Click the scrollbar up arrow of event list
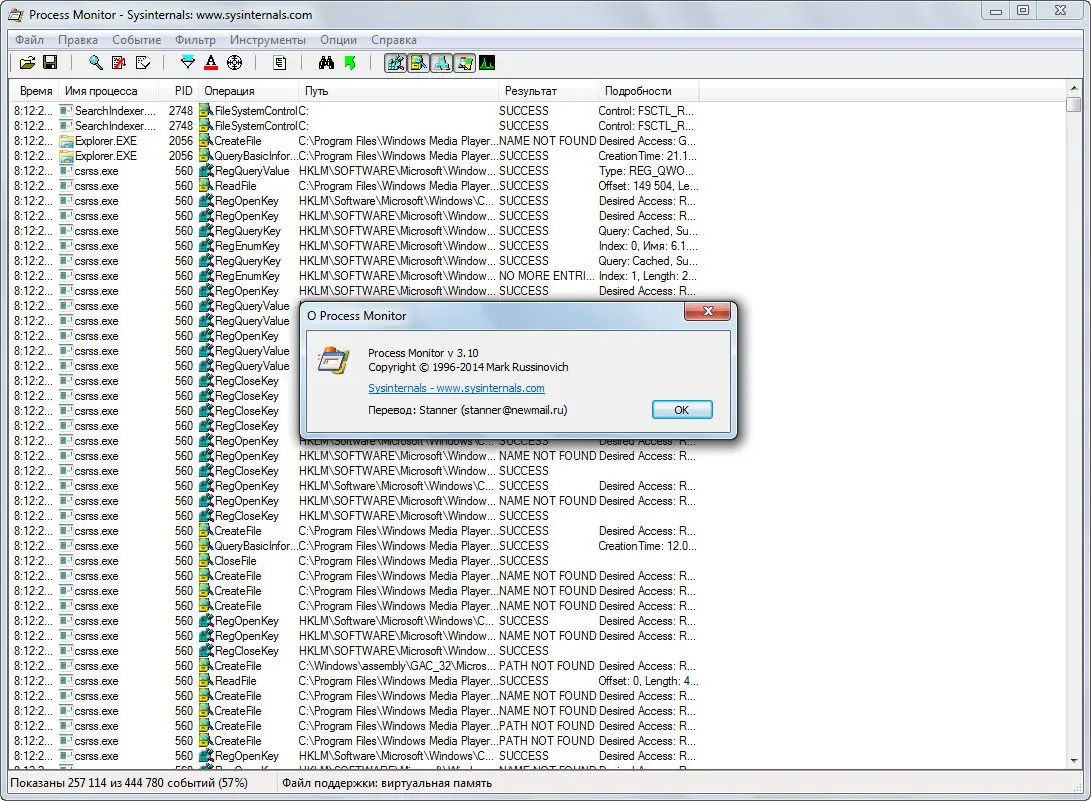Screen dimensions: 1091x801 [1074, 88]
